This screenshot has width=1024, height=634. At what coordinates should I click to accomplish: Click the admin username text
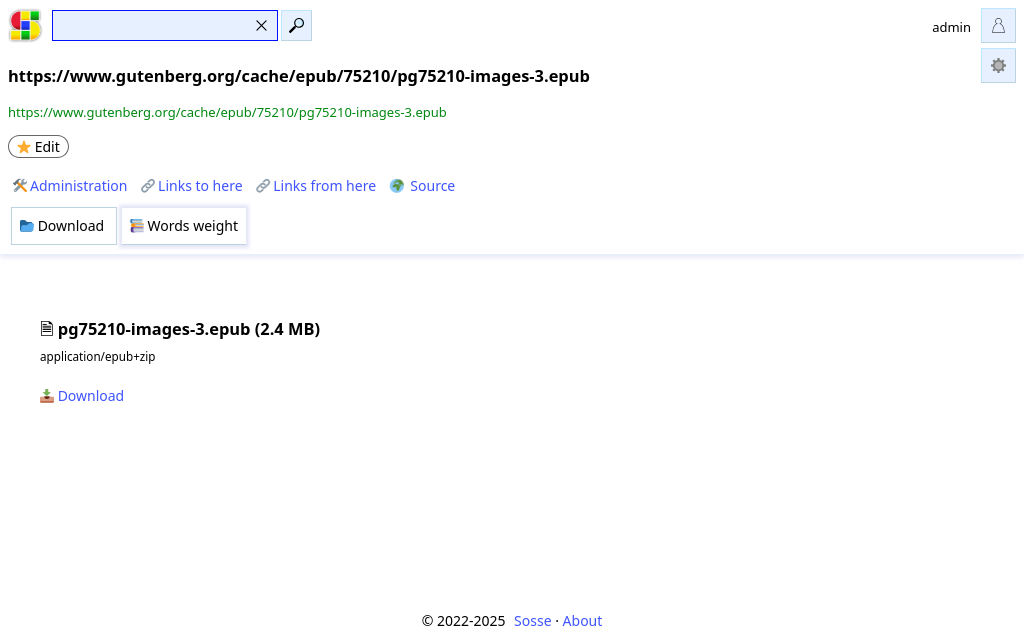pos(951,27)
